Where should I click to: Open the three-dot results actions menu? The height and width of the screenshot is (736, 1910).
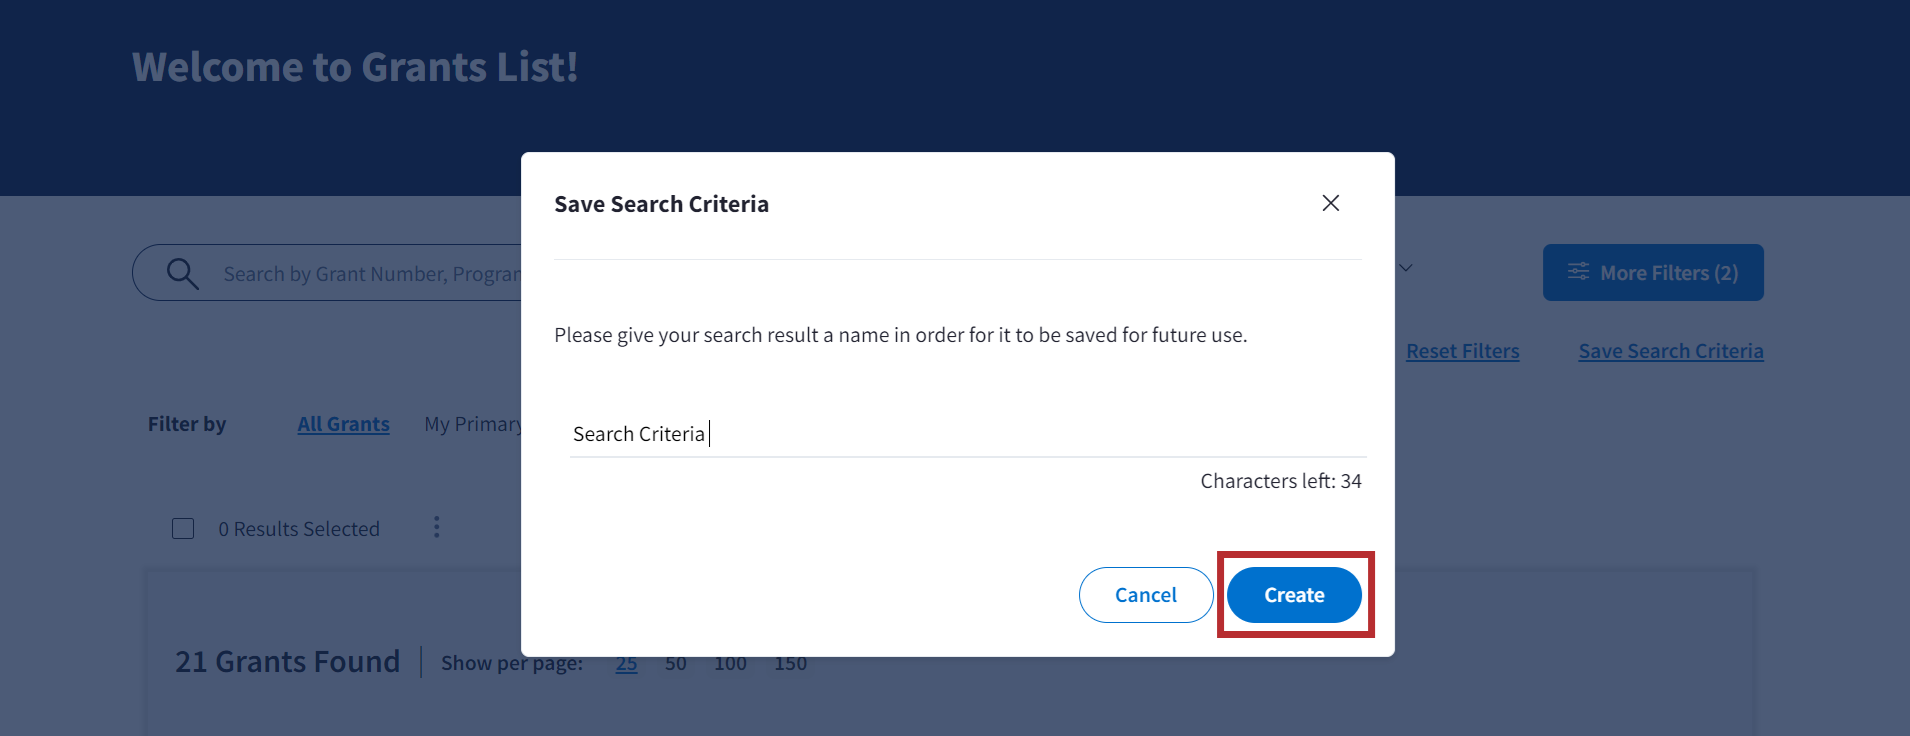coord(436,527)
